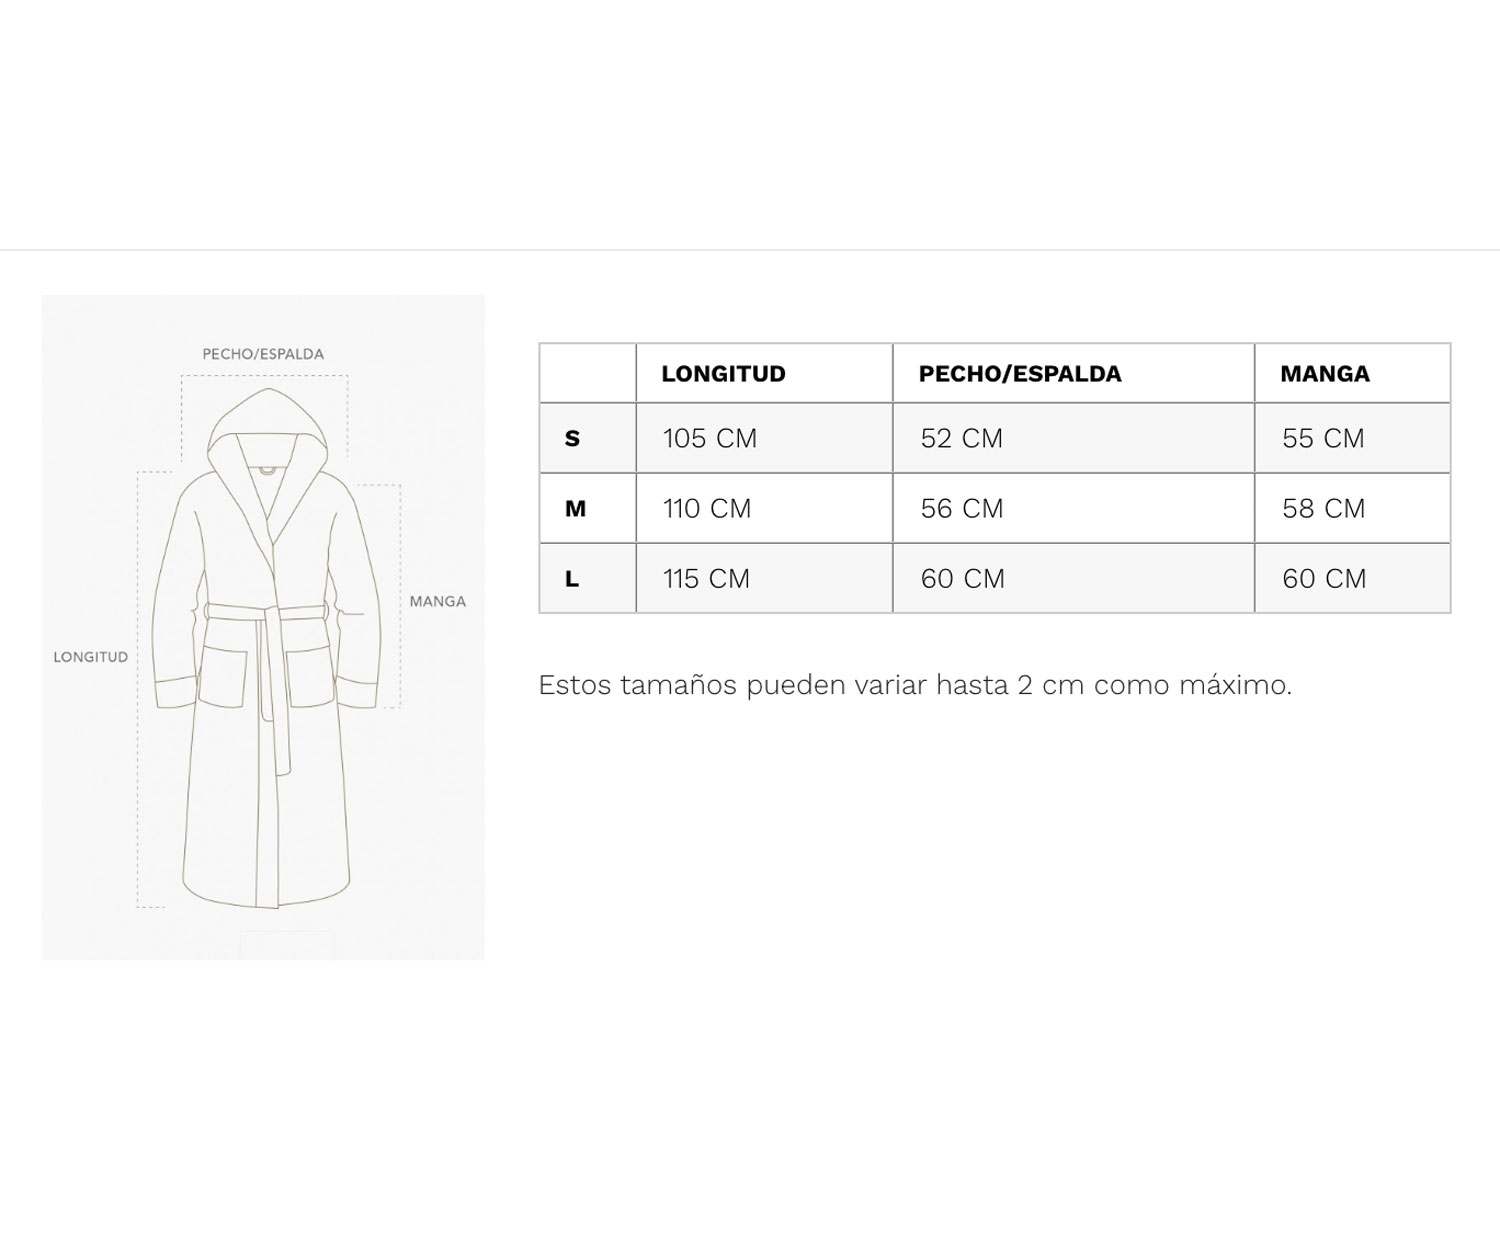The height and width of the screenshot is (1250, 1500).
Task: Click the size variation note below the table
Action: 915,685
